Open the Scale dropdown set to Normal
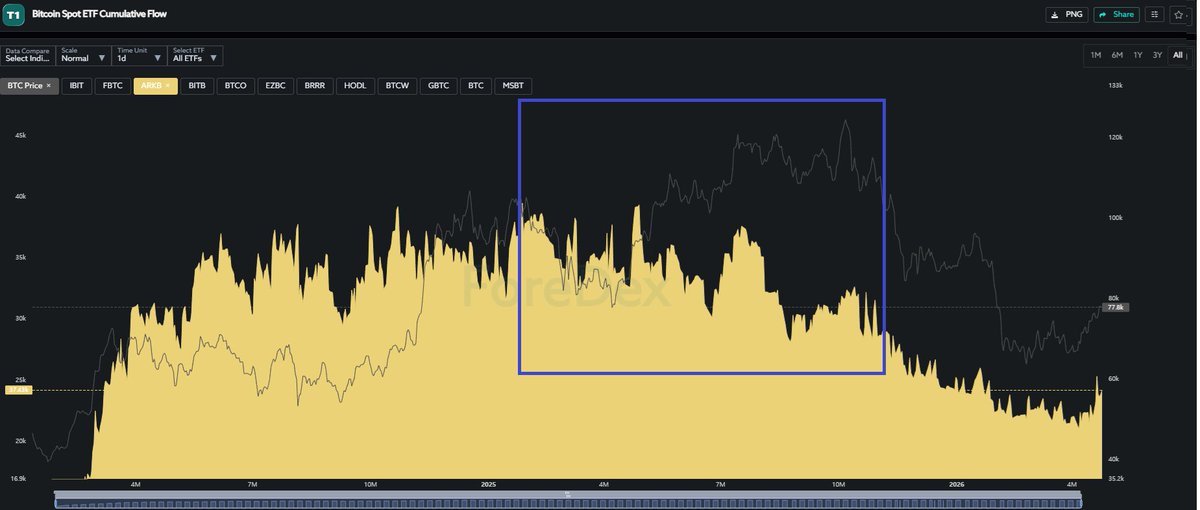The image size is (1200, 510). (x=84, y=55)
